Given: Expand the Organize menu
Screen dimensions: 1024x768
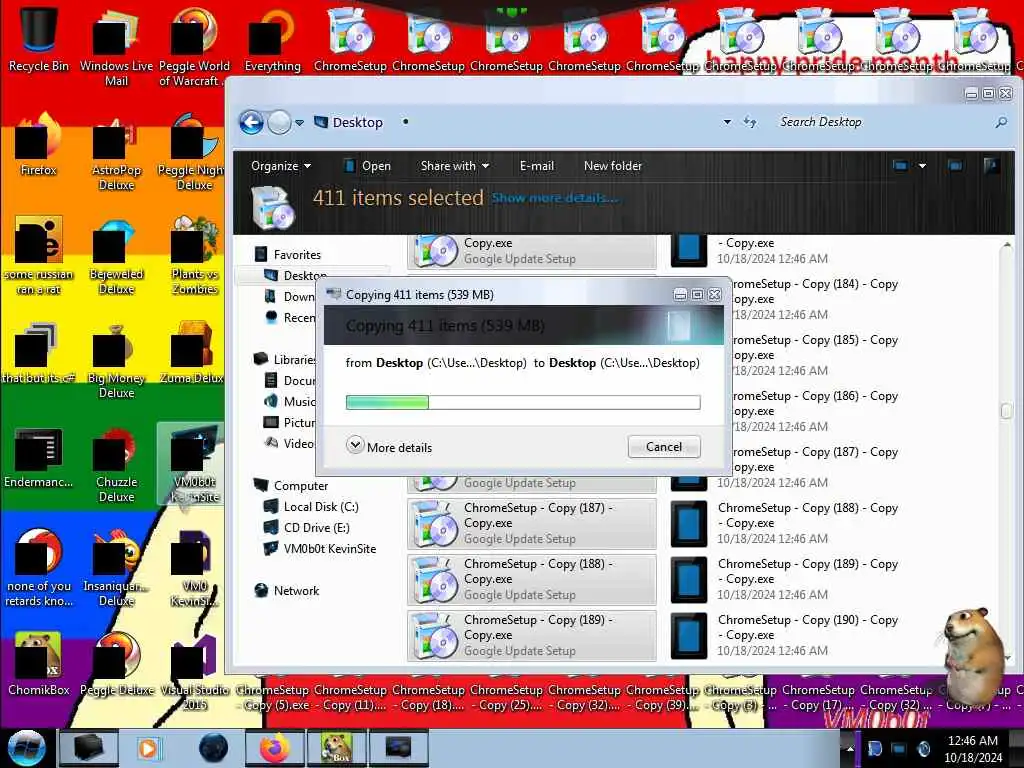Looking at the screenshot, I should [281, 166].
